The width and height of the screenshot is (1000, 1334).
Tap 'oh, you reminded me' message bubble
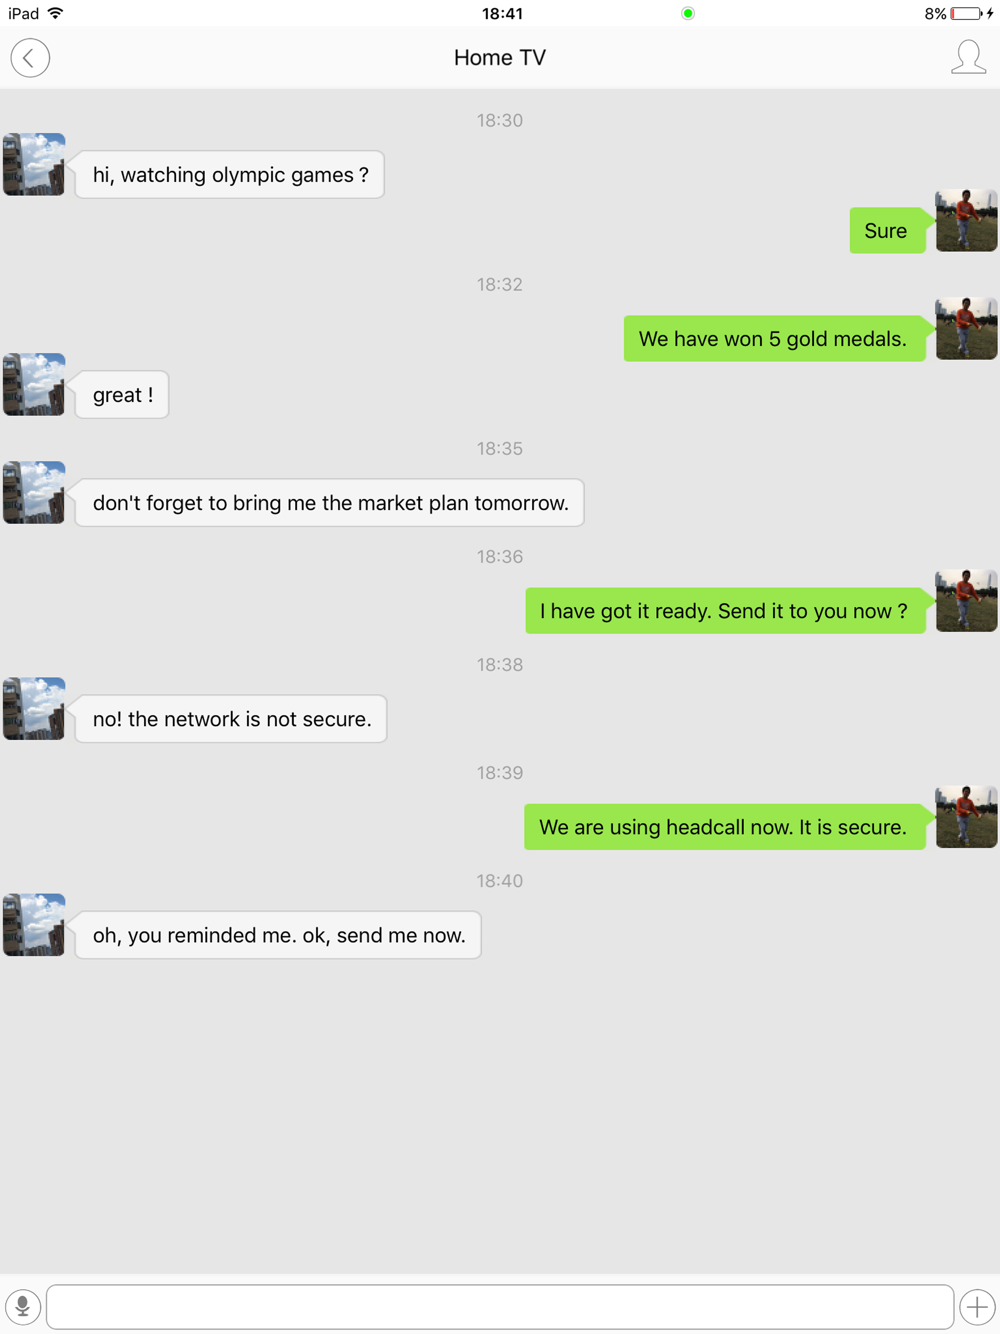278,935
